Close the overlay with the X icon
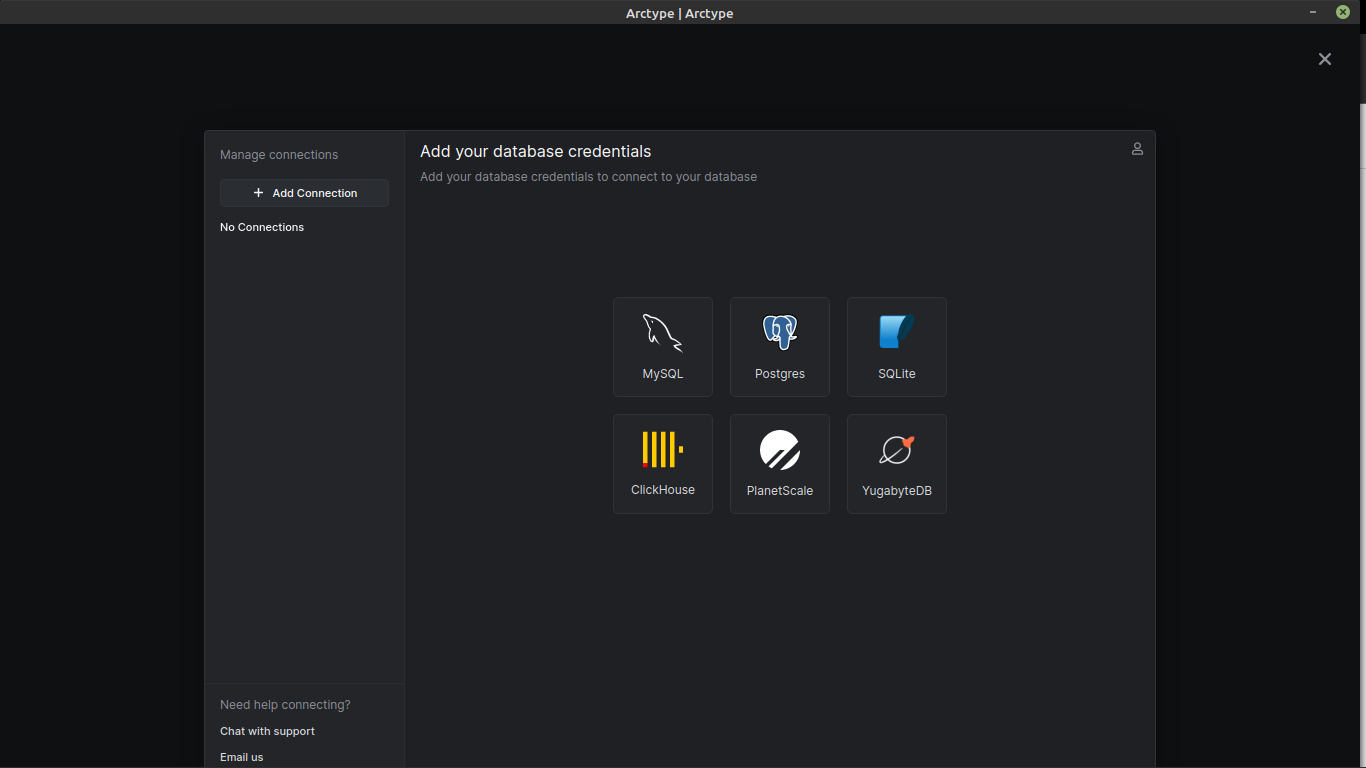 (1325, 59)
